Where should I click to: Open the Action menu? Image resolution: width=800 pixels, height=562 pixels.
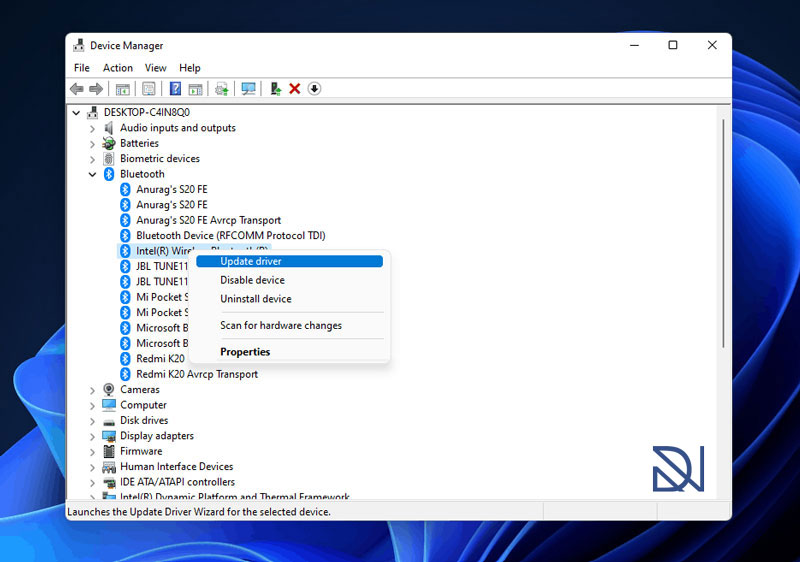click(118, 68)
